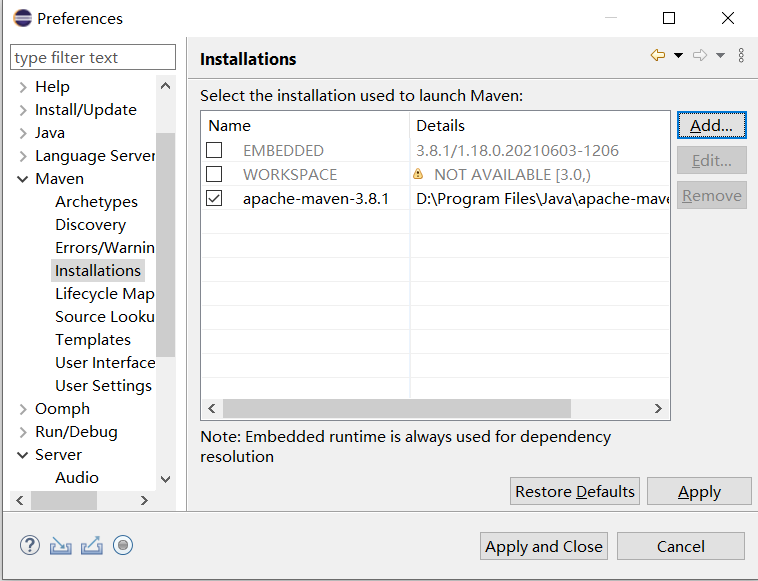Select Templates under Maven

[x=93, y=340]
